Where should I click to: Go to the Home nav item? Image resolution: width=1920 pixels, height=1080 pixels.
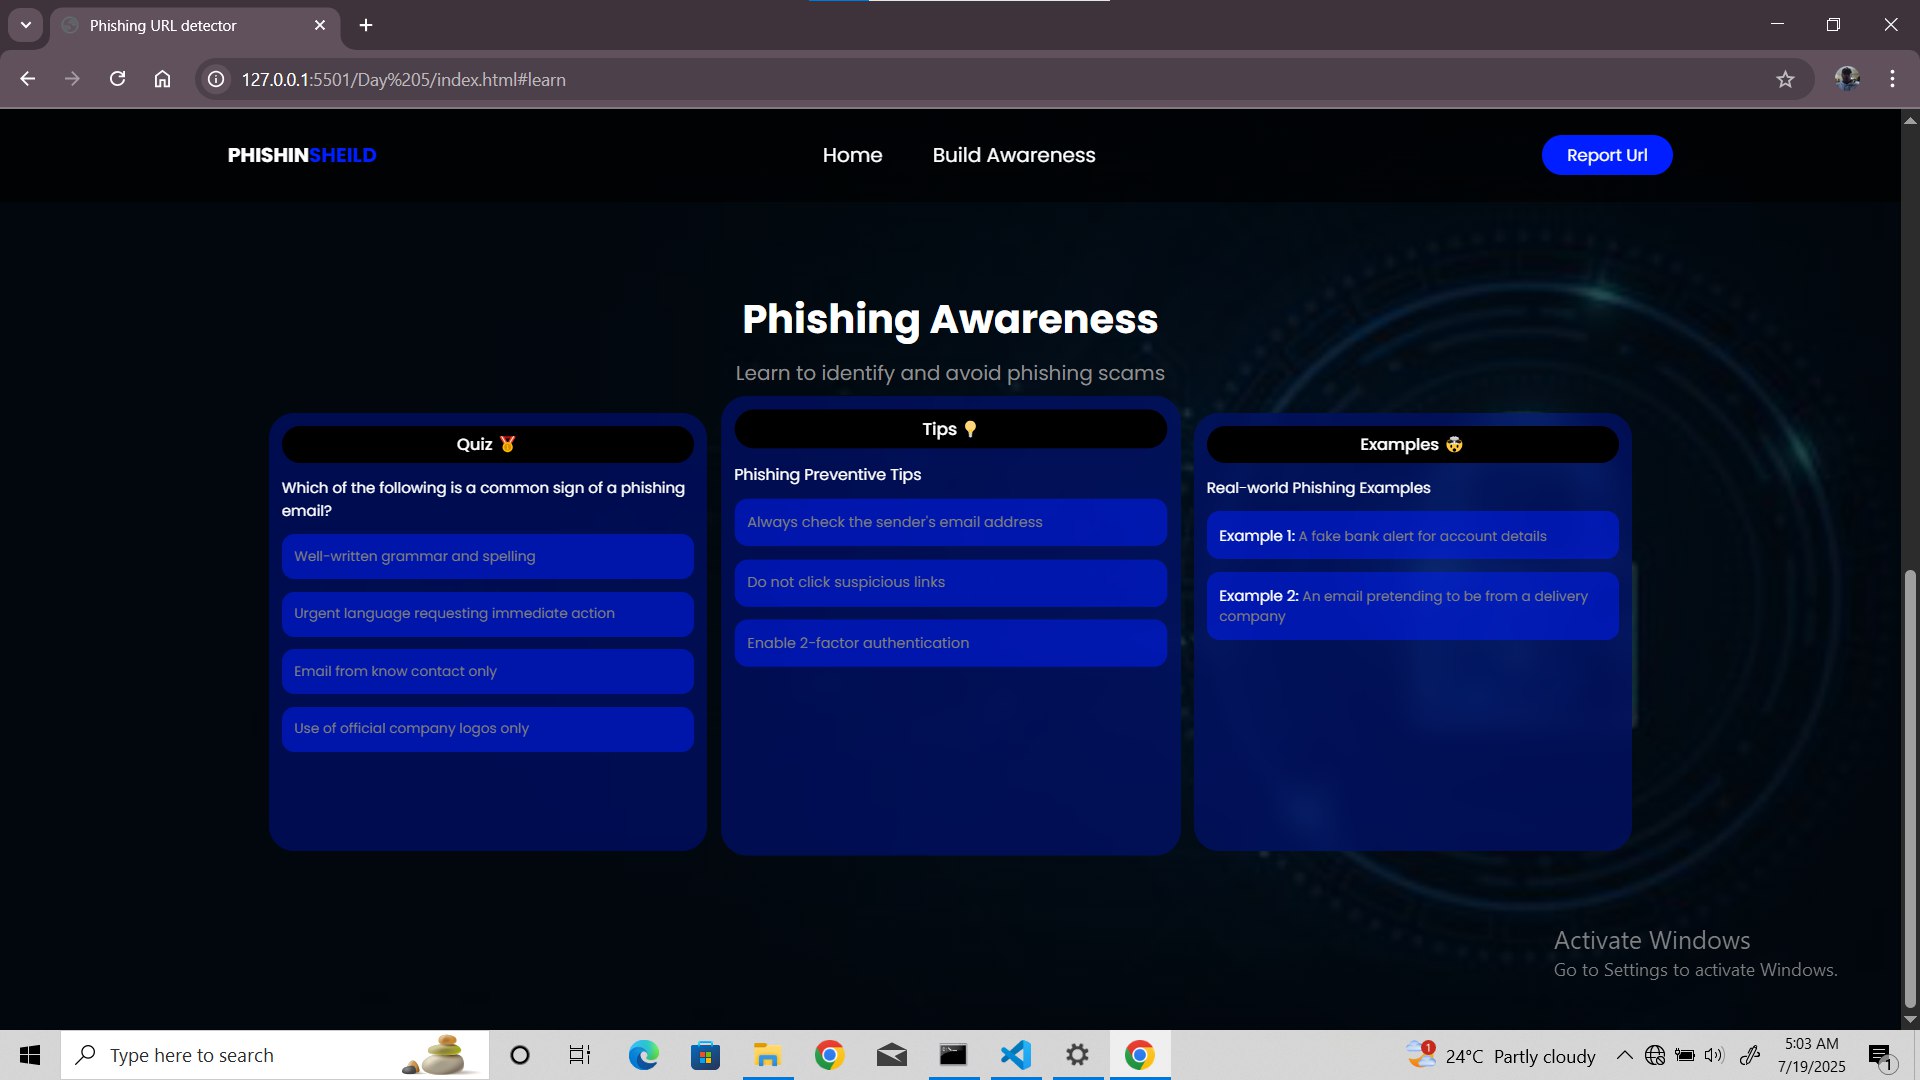[x=852, y=155]
